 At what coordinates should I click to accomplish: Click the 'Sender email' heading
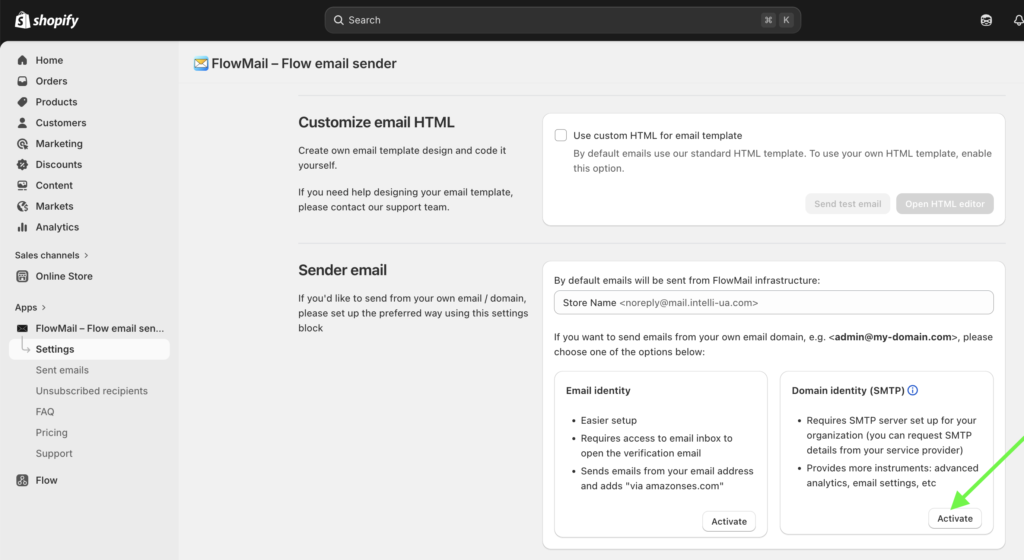pos(342,270)
